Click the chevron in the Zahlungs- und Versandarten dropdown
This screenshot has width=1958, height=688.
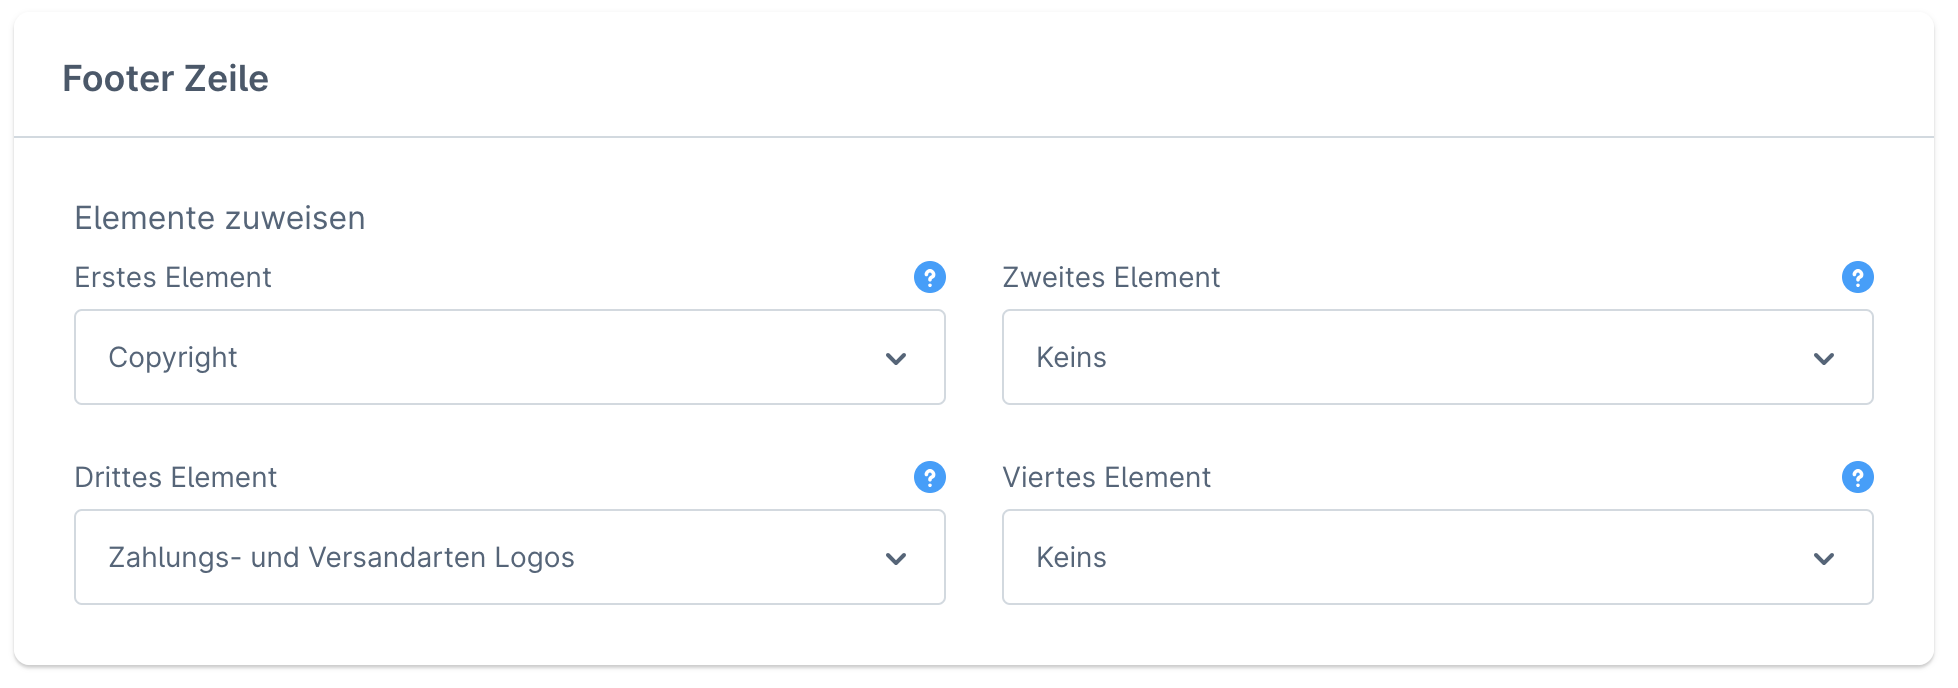click(x=896, y=558)
